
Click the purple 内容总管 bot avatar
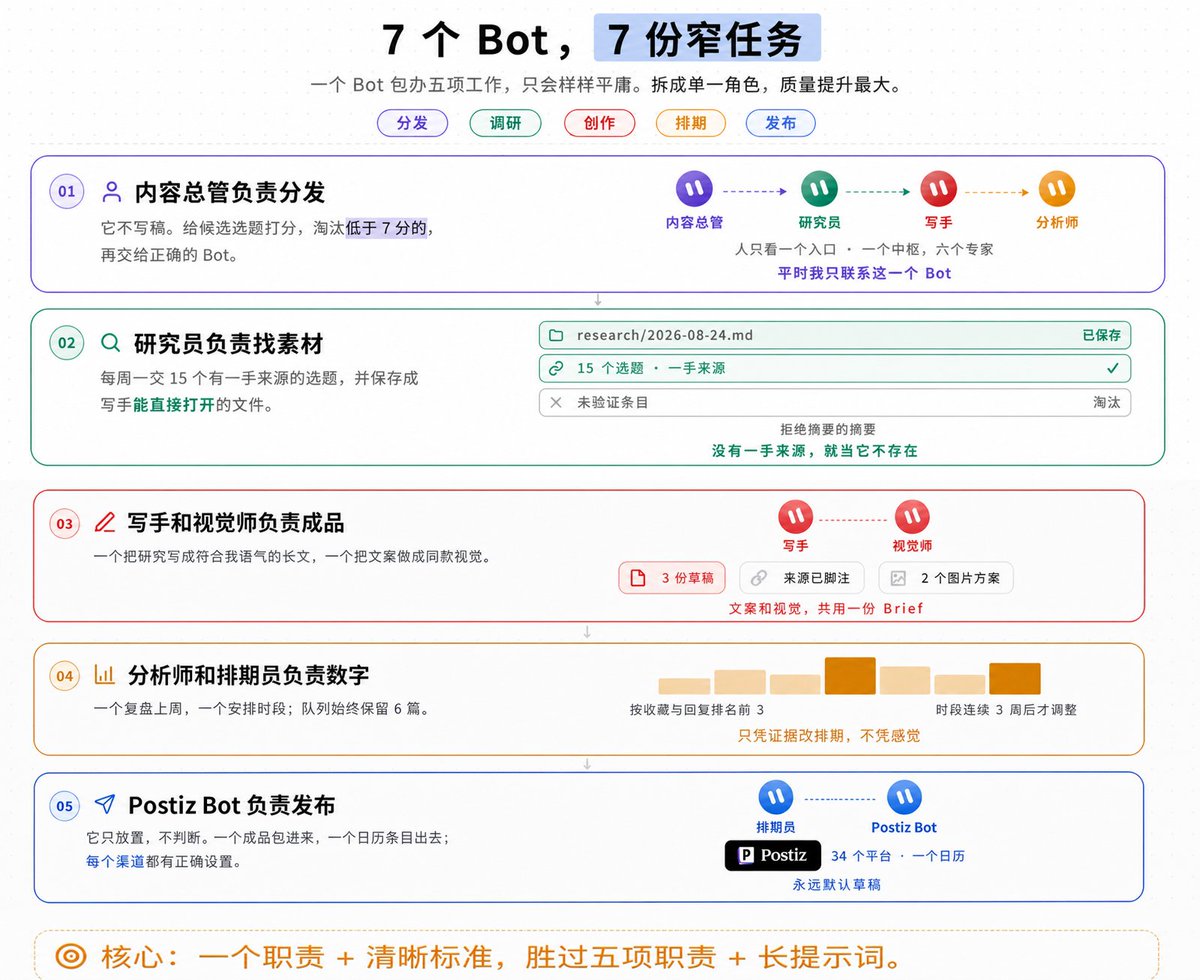click(694, 188)
